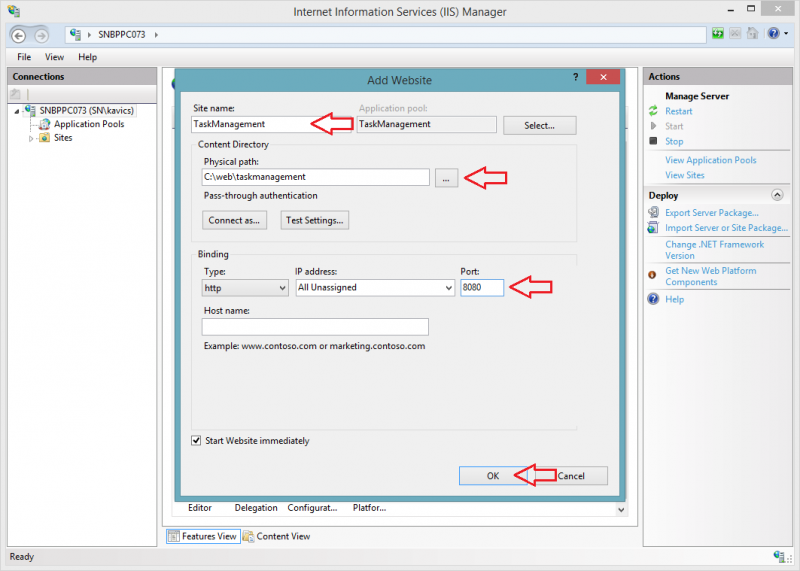800x571 pixels.
Task: Click the Physical path text field
Action: [x=316, y=177]
